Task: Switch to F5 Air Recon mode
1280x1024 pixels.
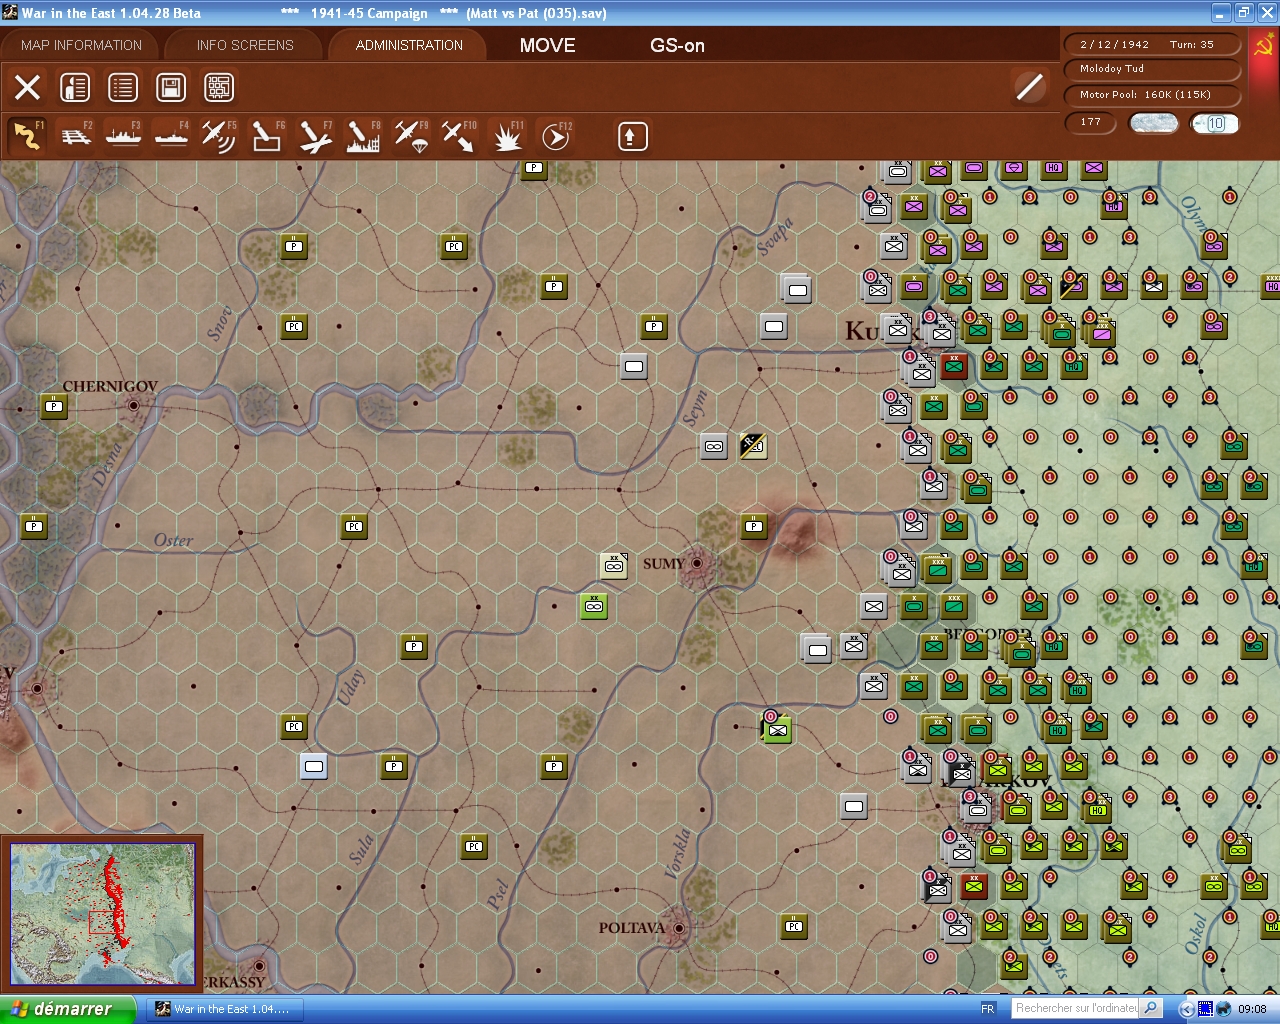Action: point(219,136)
